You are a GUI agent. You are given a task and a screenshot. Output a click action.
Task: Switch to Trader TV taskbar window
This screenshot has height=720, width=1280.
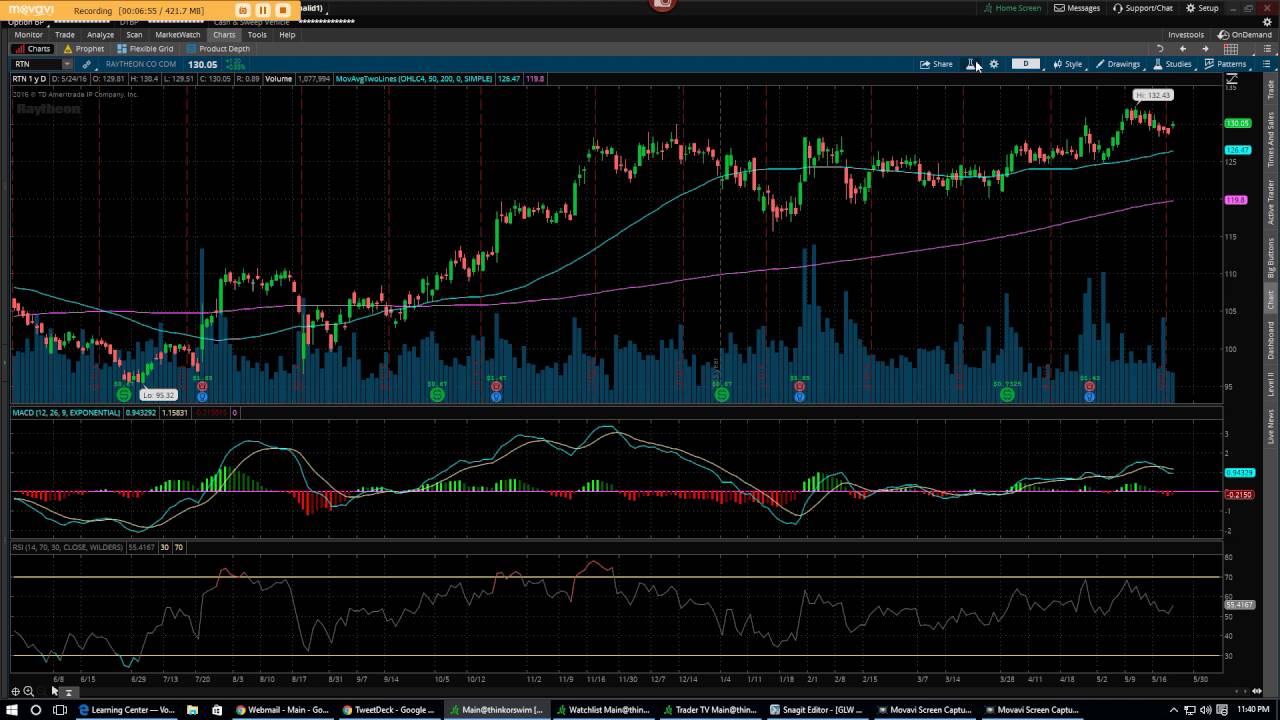click(x=710, y=710)
